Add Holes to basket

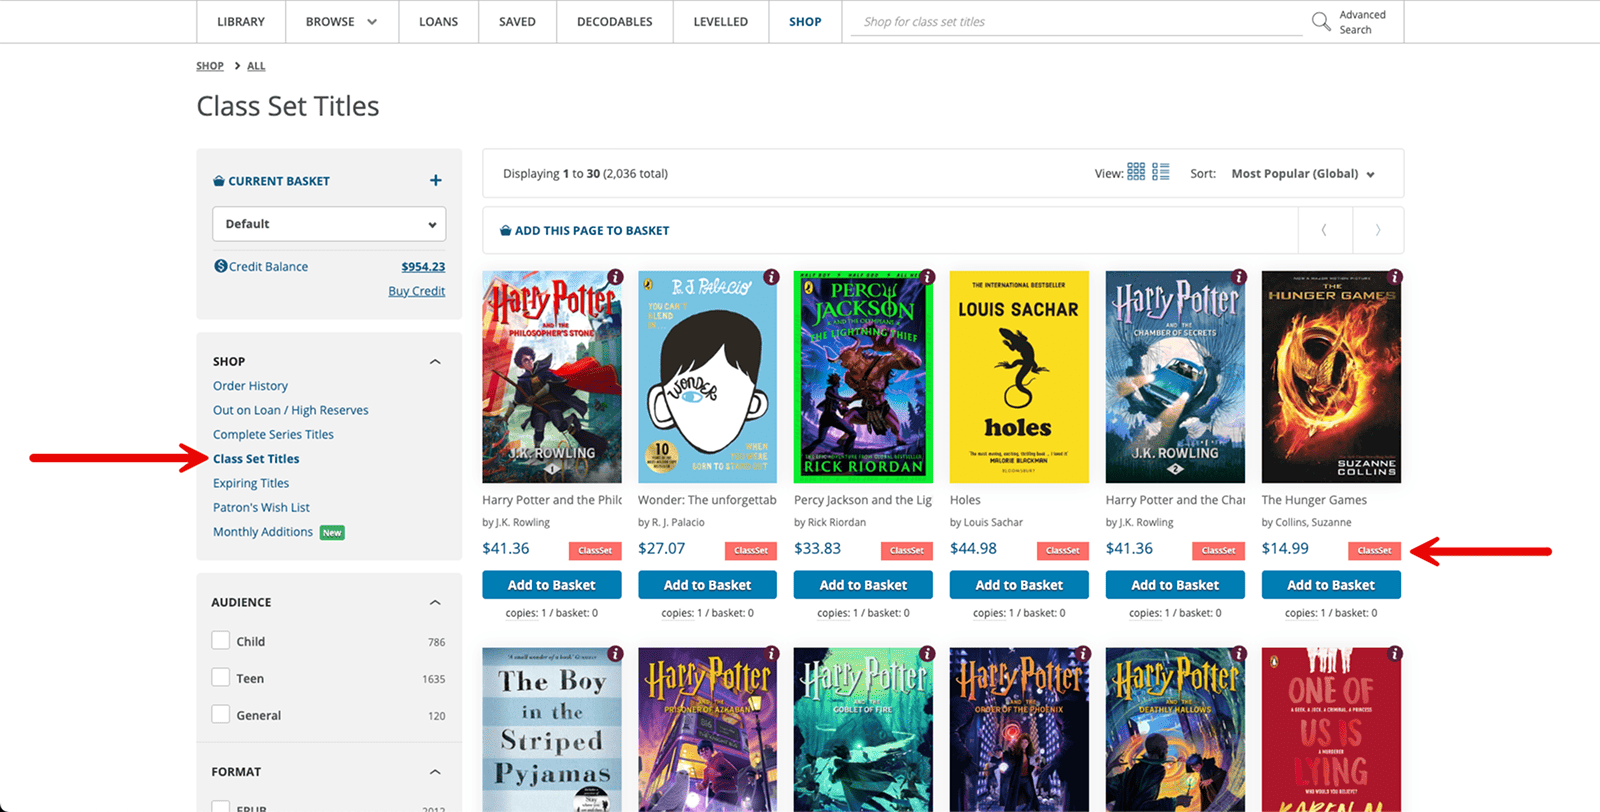pos(1019,585)
